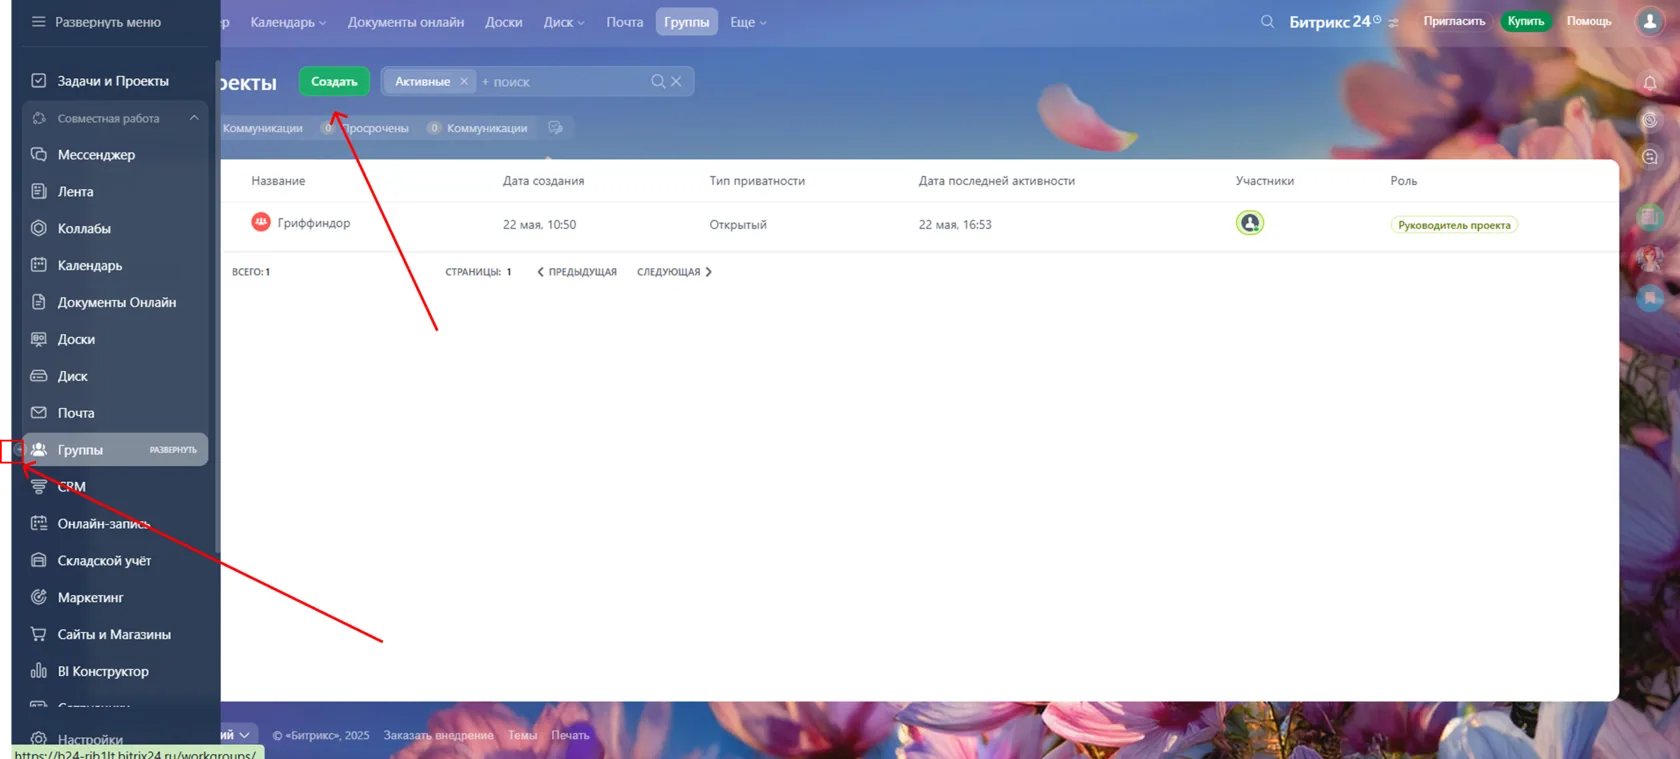
Task: Click the green Купить button
Action: (x=1526, y=21)
